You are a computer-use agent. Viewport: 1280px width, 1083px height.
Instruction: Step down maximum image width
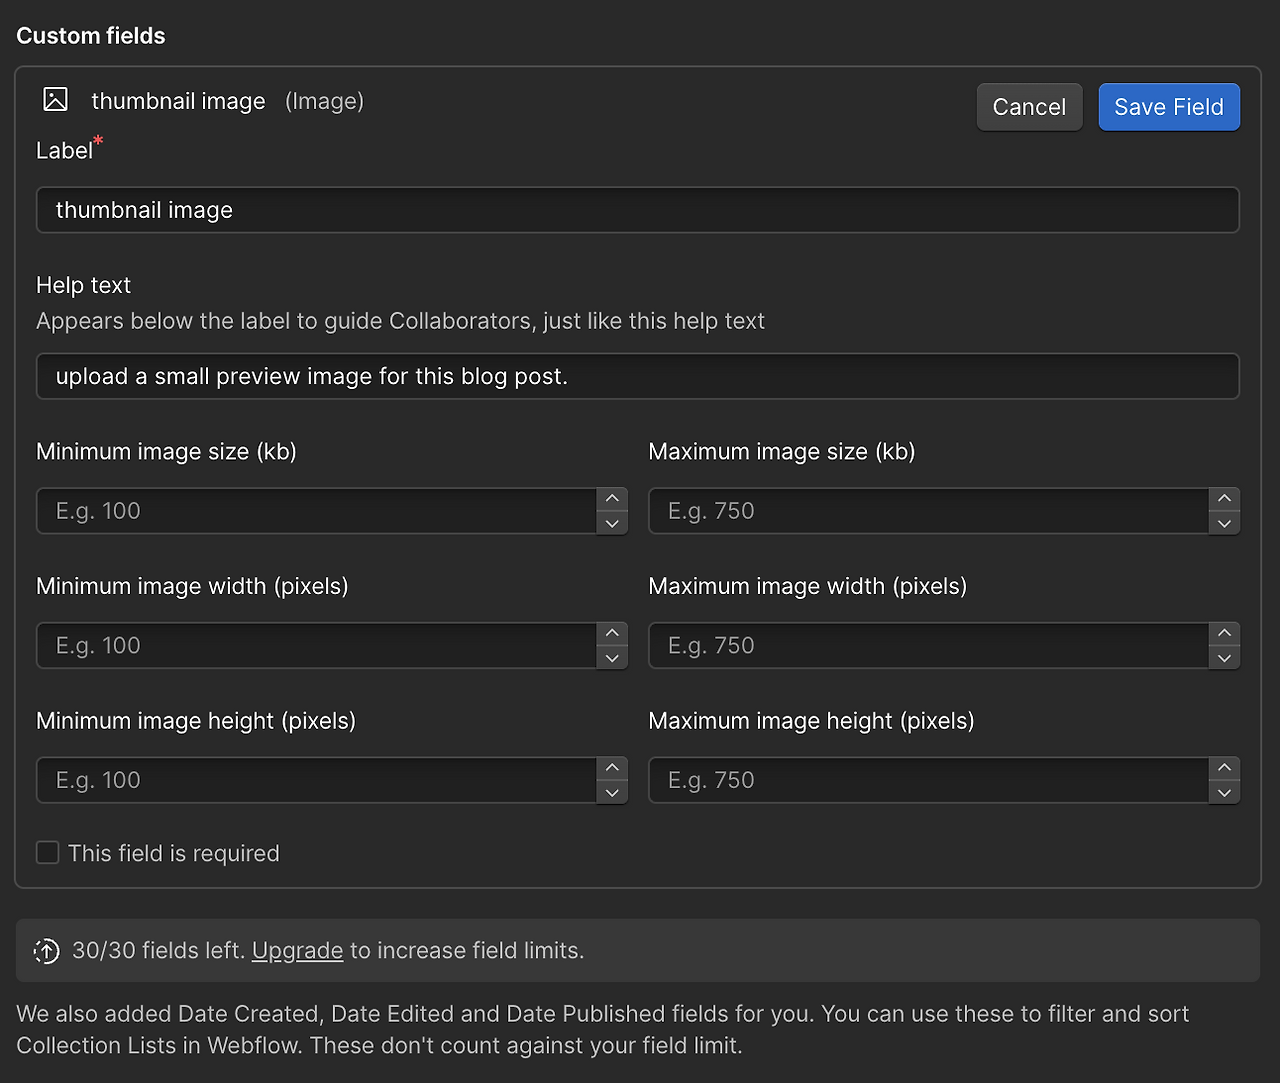coord(1224,658)
